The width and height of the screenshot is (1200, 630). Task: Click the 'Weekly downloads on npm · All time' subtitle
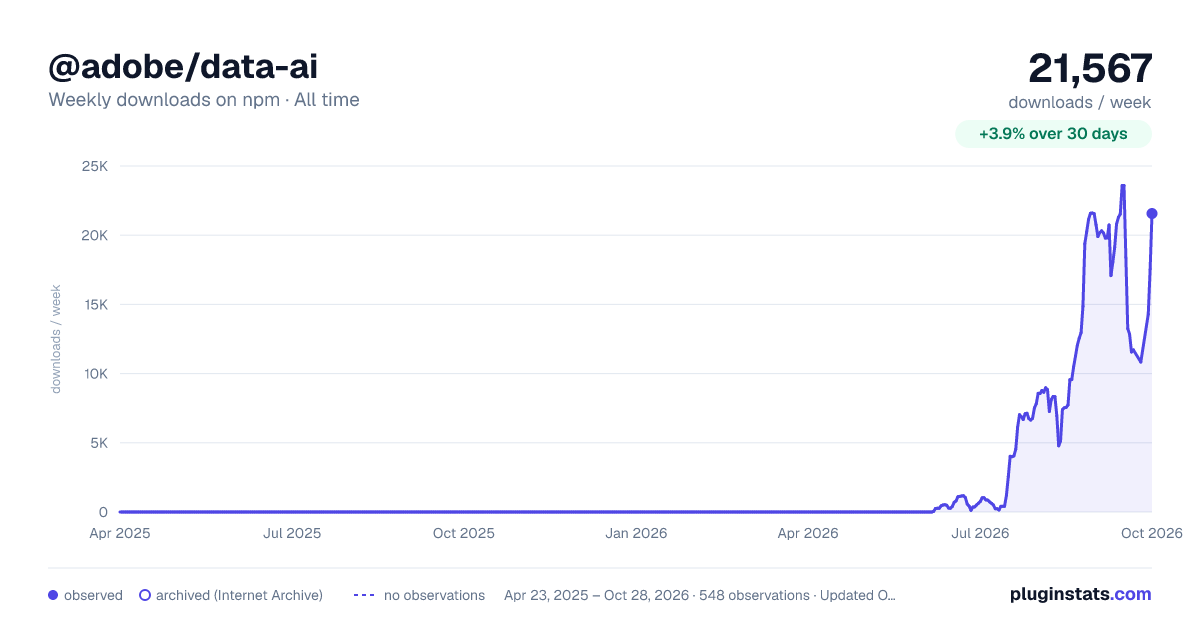[x=204, y=100]
